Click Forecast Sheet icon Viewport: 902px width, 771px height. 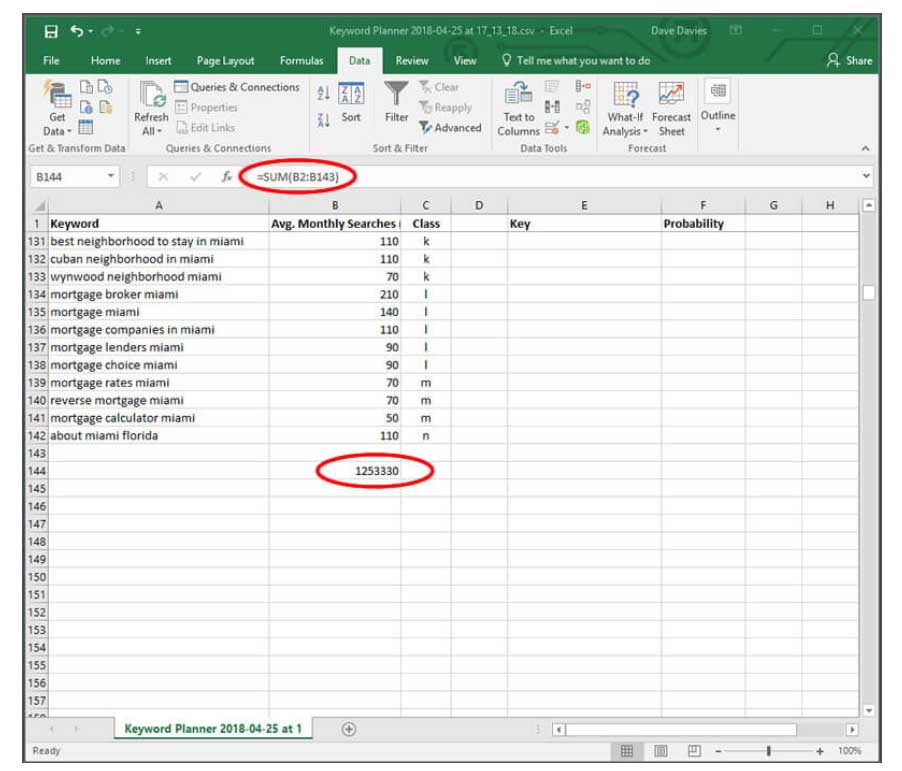(671, 108)
